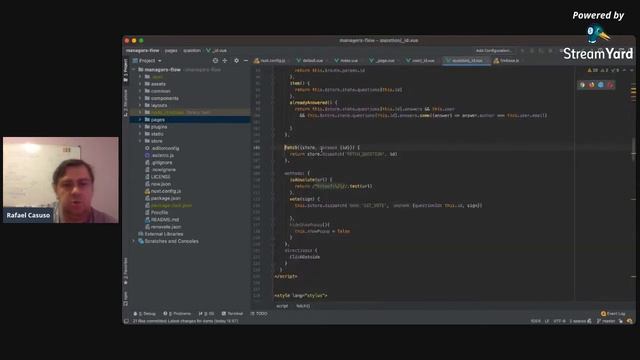Click the Event Log icon in status bar

[603, 313]
